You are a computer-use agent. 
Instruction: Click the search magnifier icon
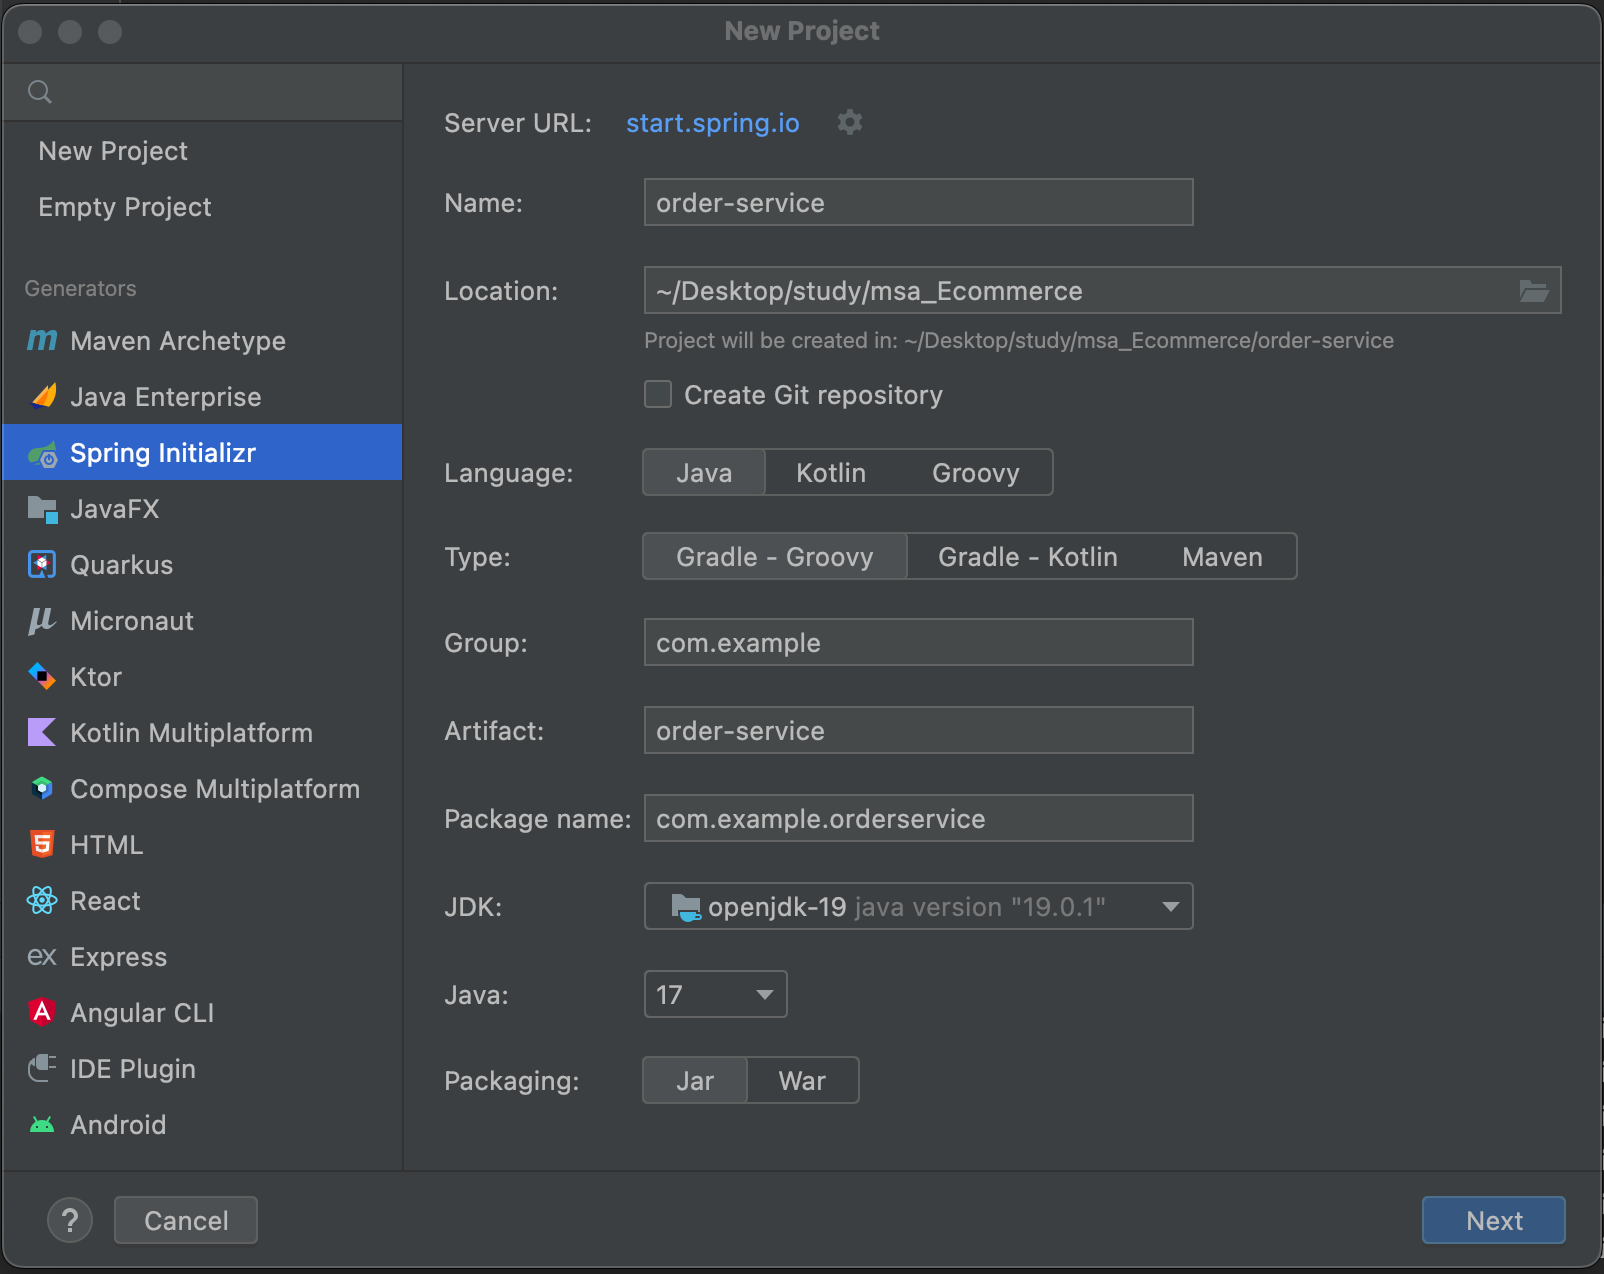(40, 92)
